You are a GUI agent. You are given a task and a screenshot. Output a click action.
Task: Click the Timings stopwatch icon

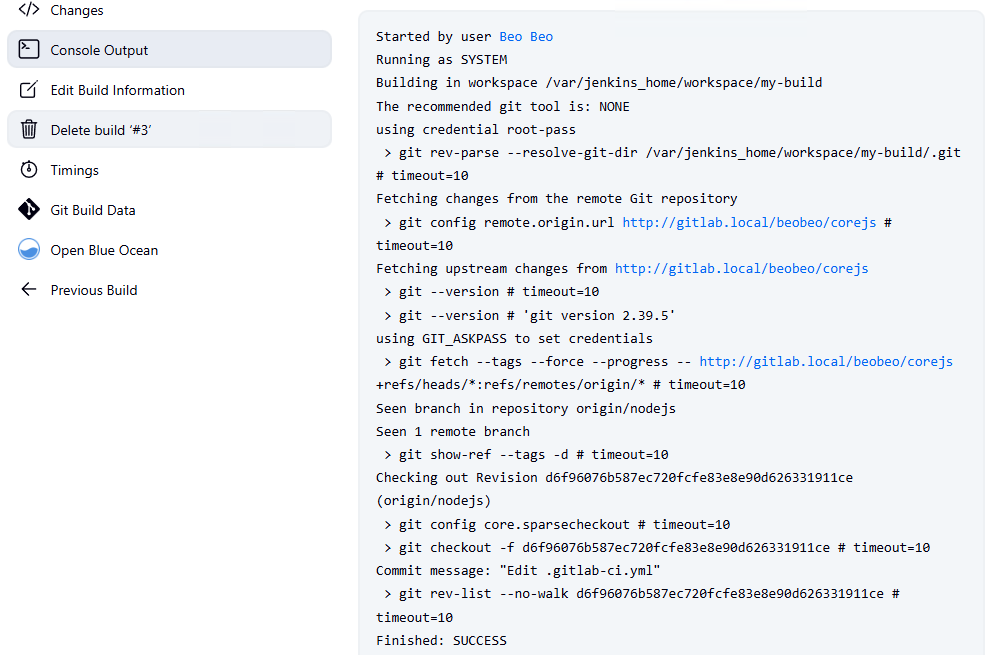29,170
